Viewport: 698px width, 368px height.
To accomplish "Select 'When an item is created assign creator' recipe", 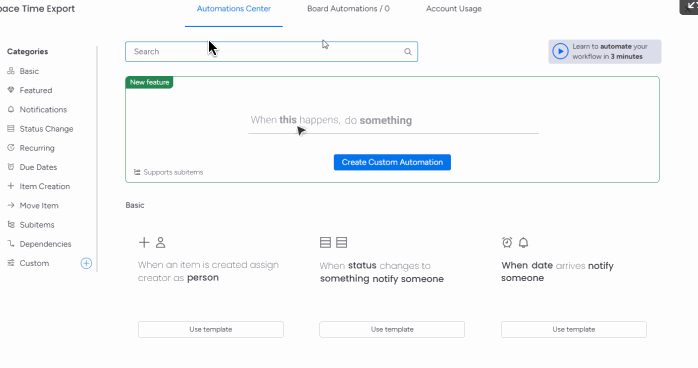I will (x=208, y=271).
